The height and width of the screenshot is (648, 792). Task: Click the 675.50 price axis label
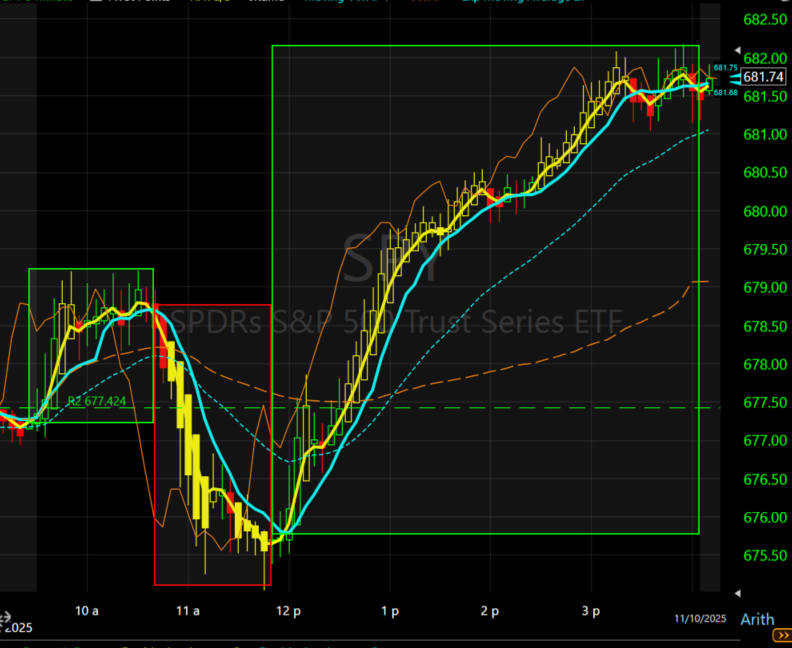[x=765, y=556]
